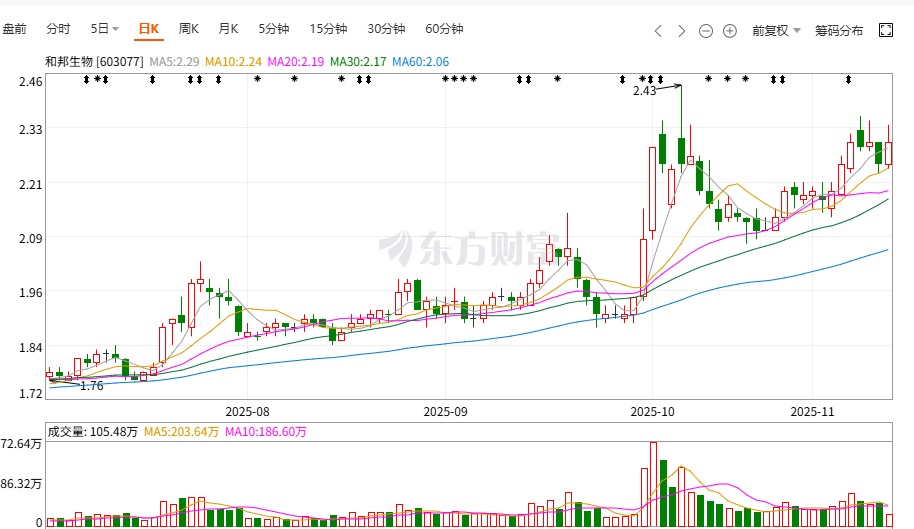The image size is (914, 529).
Task: Click the 和邦生物 [603077] stock name
Action: tap(94, 62)
